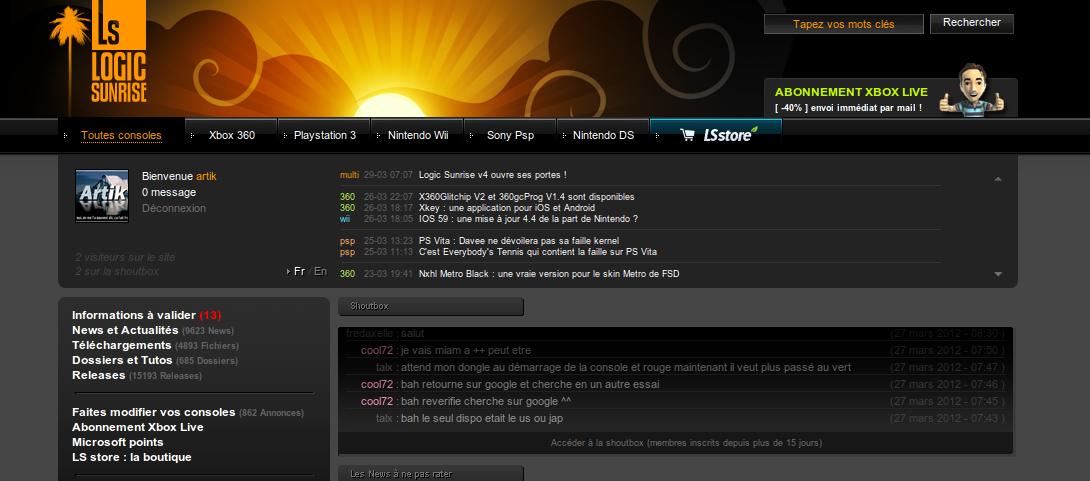
Task: Focus the keyword search field
Action: click(843, 24)
